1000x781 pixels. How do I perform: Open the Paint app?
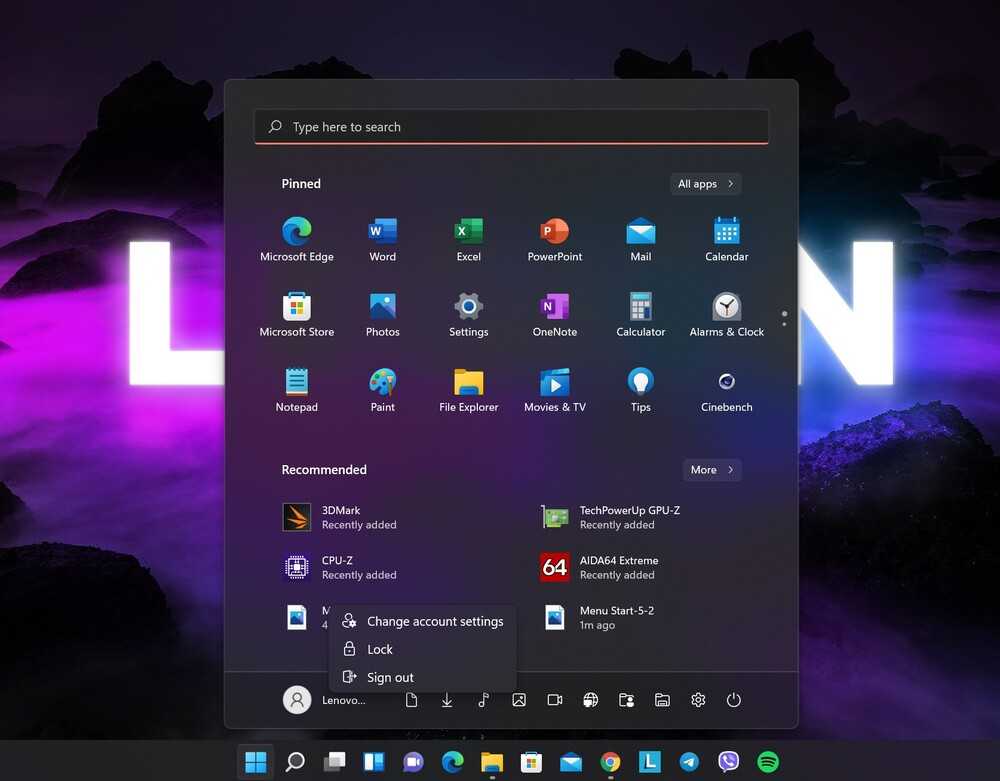[382, 390]
